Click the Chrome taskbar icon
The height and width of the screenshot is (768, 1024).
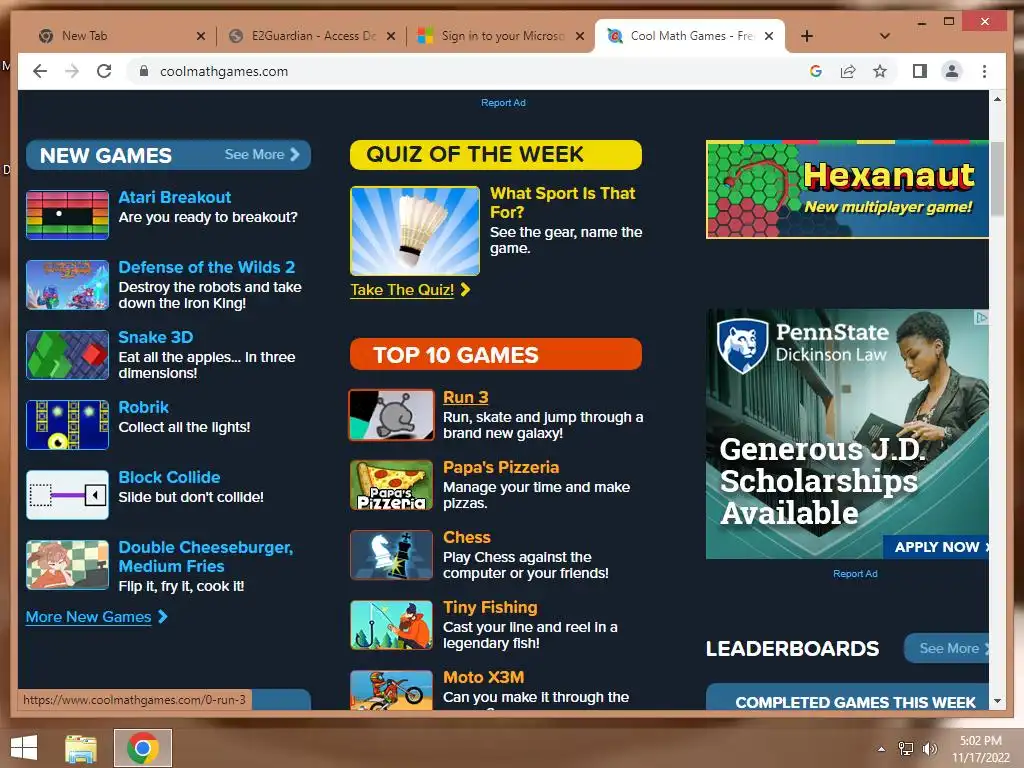143,748
